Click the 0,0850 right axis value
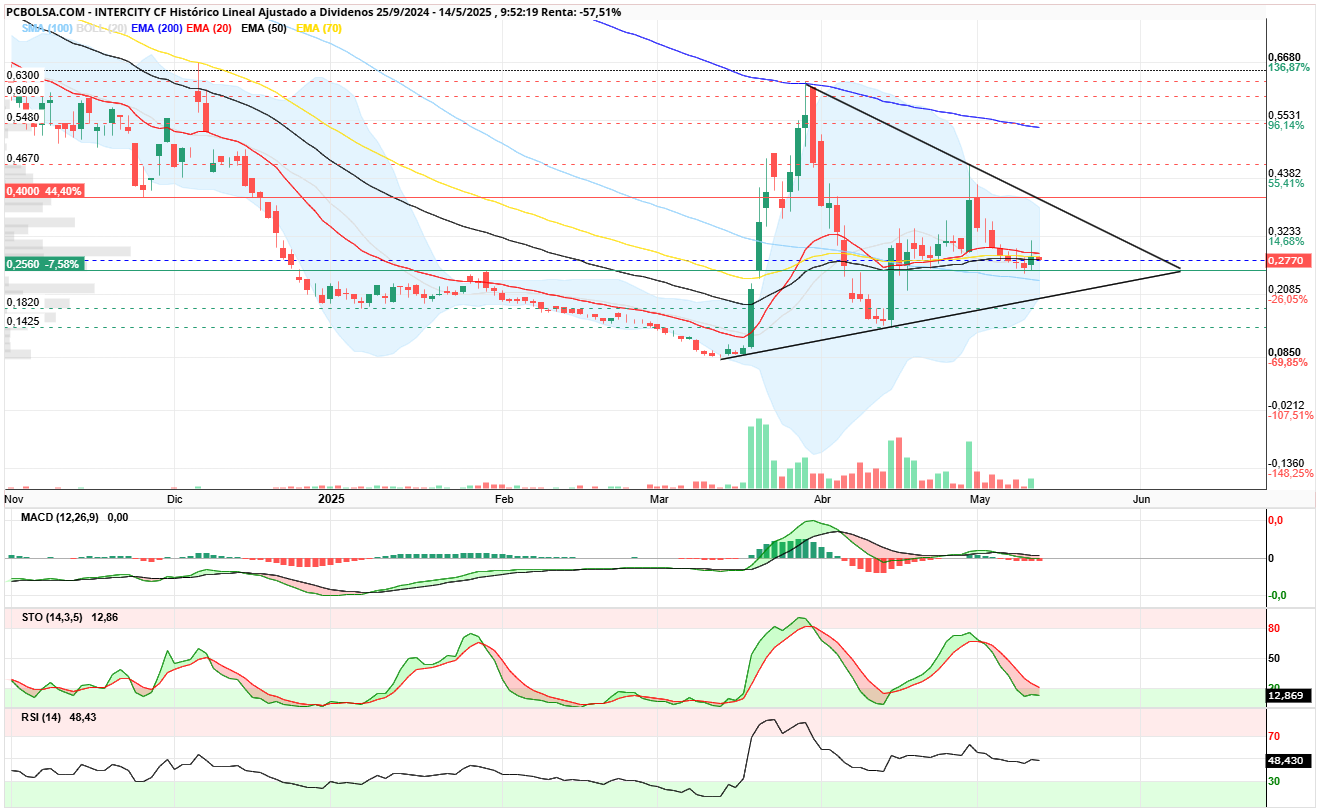This screenshot has height=812, width=1320. coord(1284,352)
